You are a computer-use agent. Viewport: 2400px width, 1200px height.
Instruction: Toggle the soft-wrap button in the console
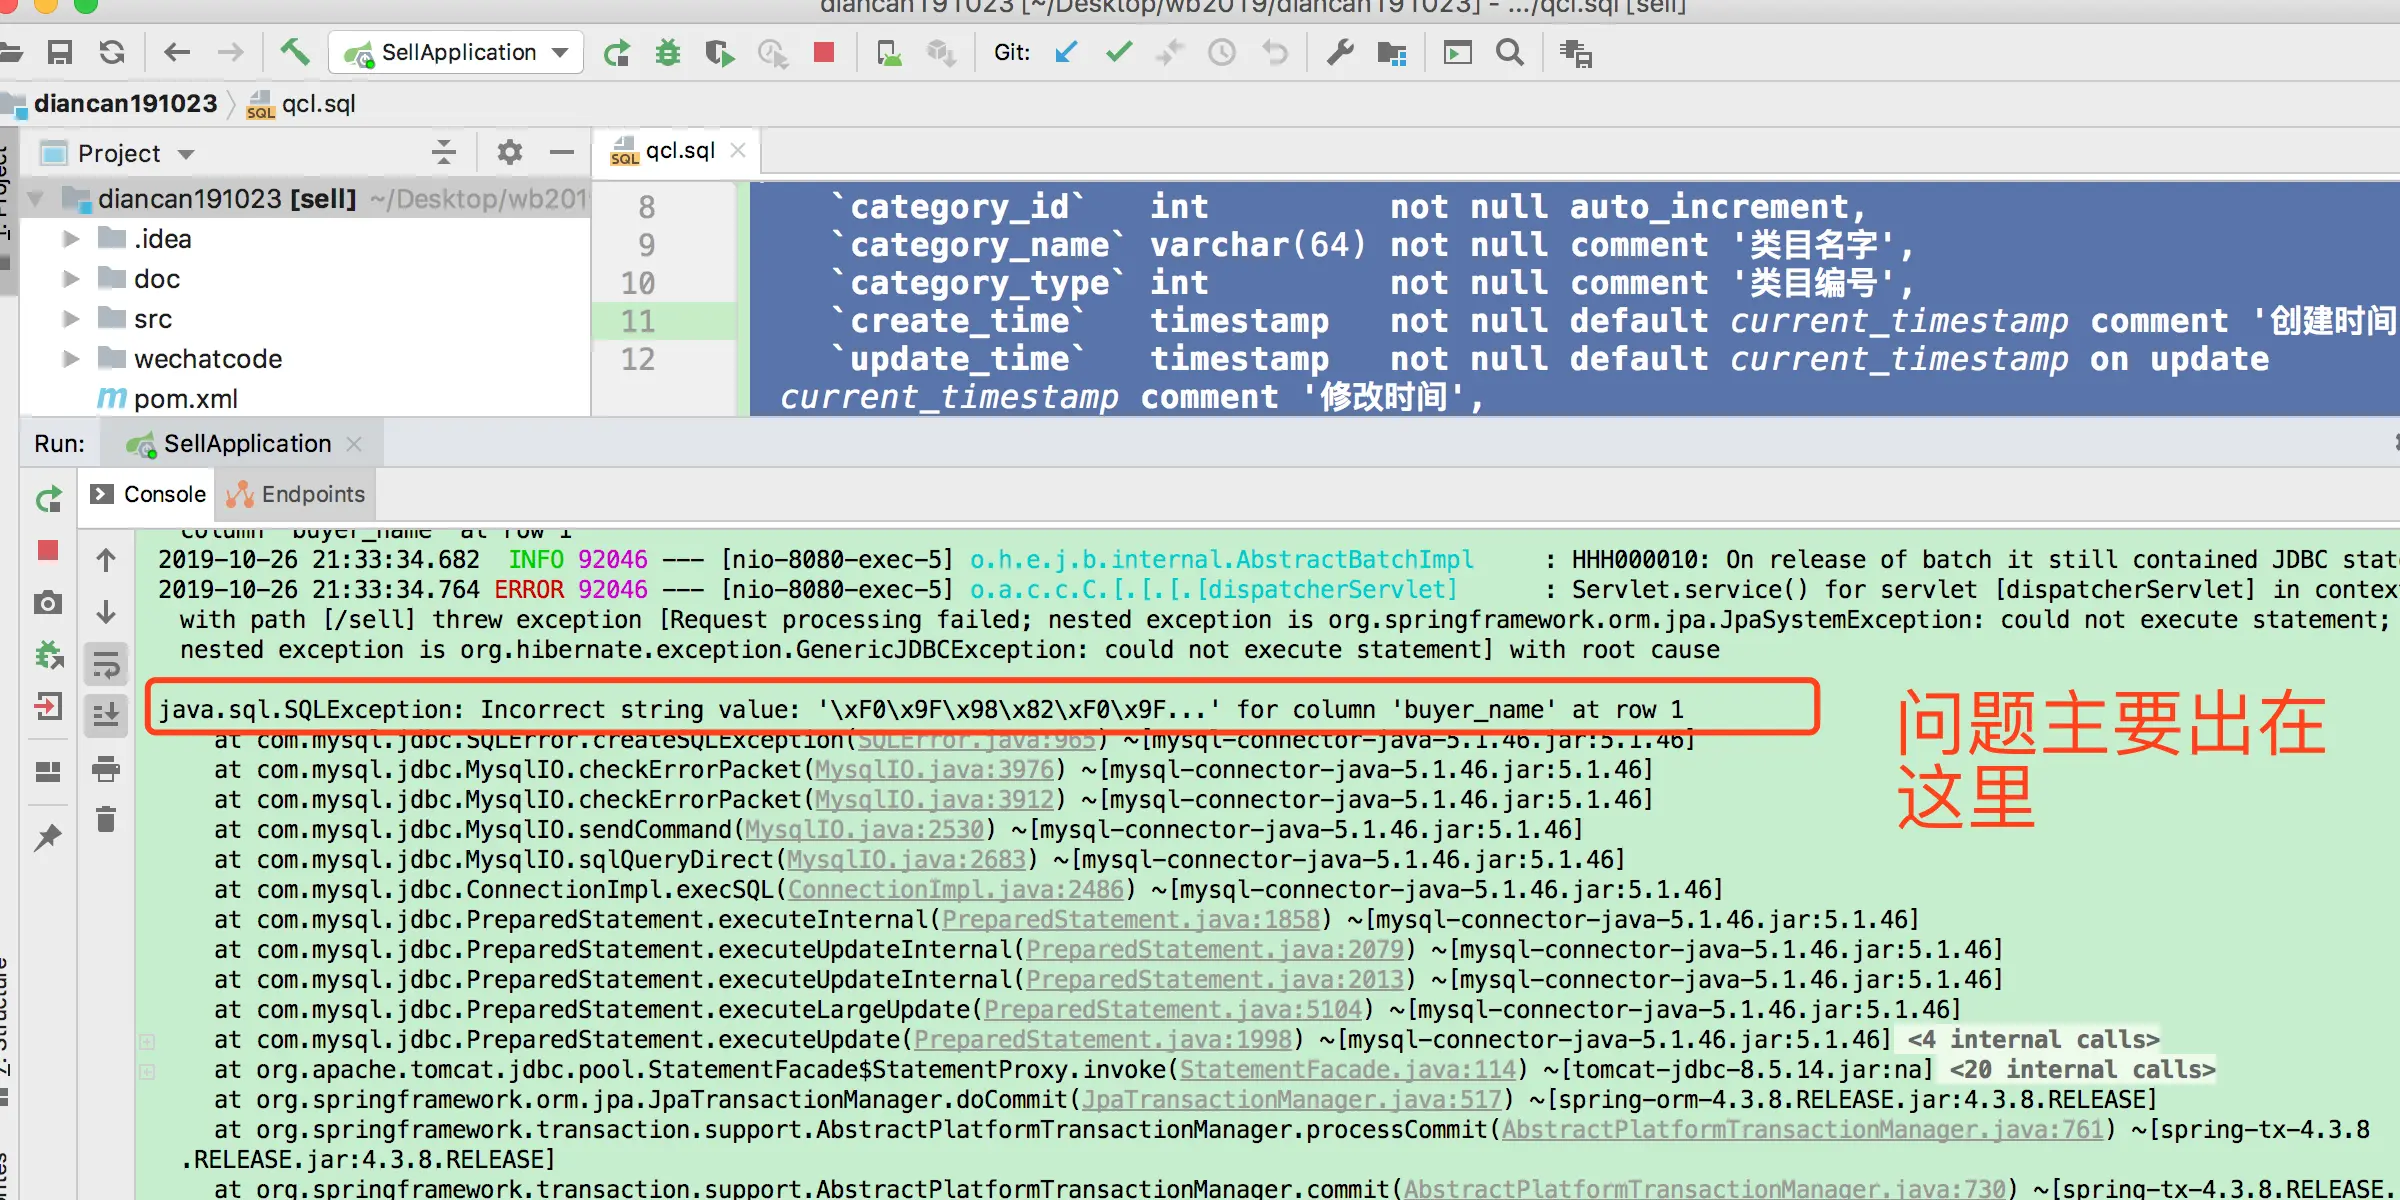pyautogui.click(x=106, y=664)
